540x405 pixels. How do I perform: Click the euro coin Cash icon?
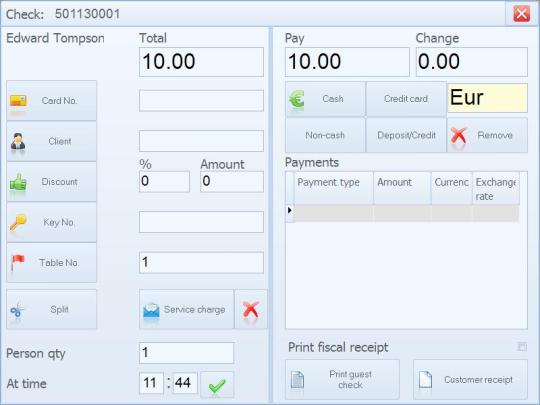(x=297, y=99)
